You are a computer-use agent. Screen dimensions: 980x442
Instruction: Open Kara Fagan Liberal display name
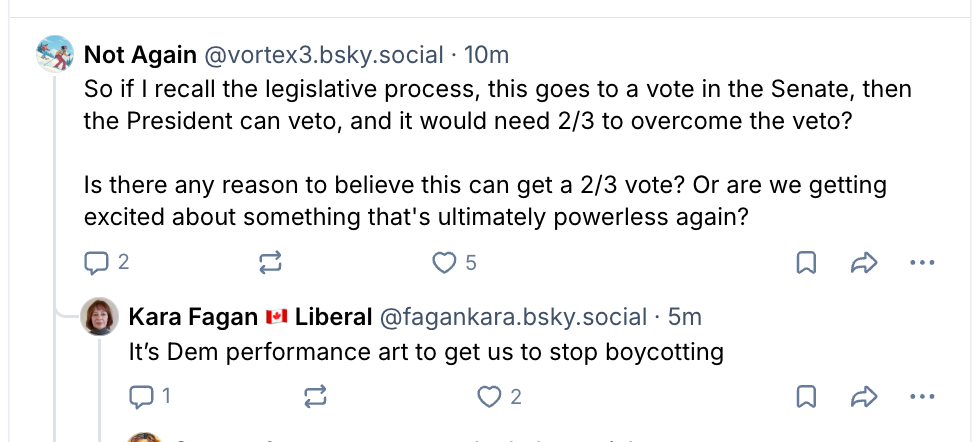250,317
